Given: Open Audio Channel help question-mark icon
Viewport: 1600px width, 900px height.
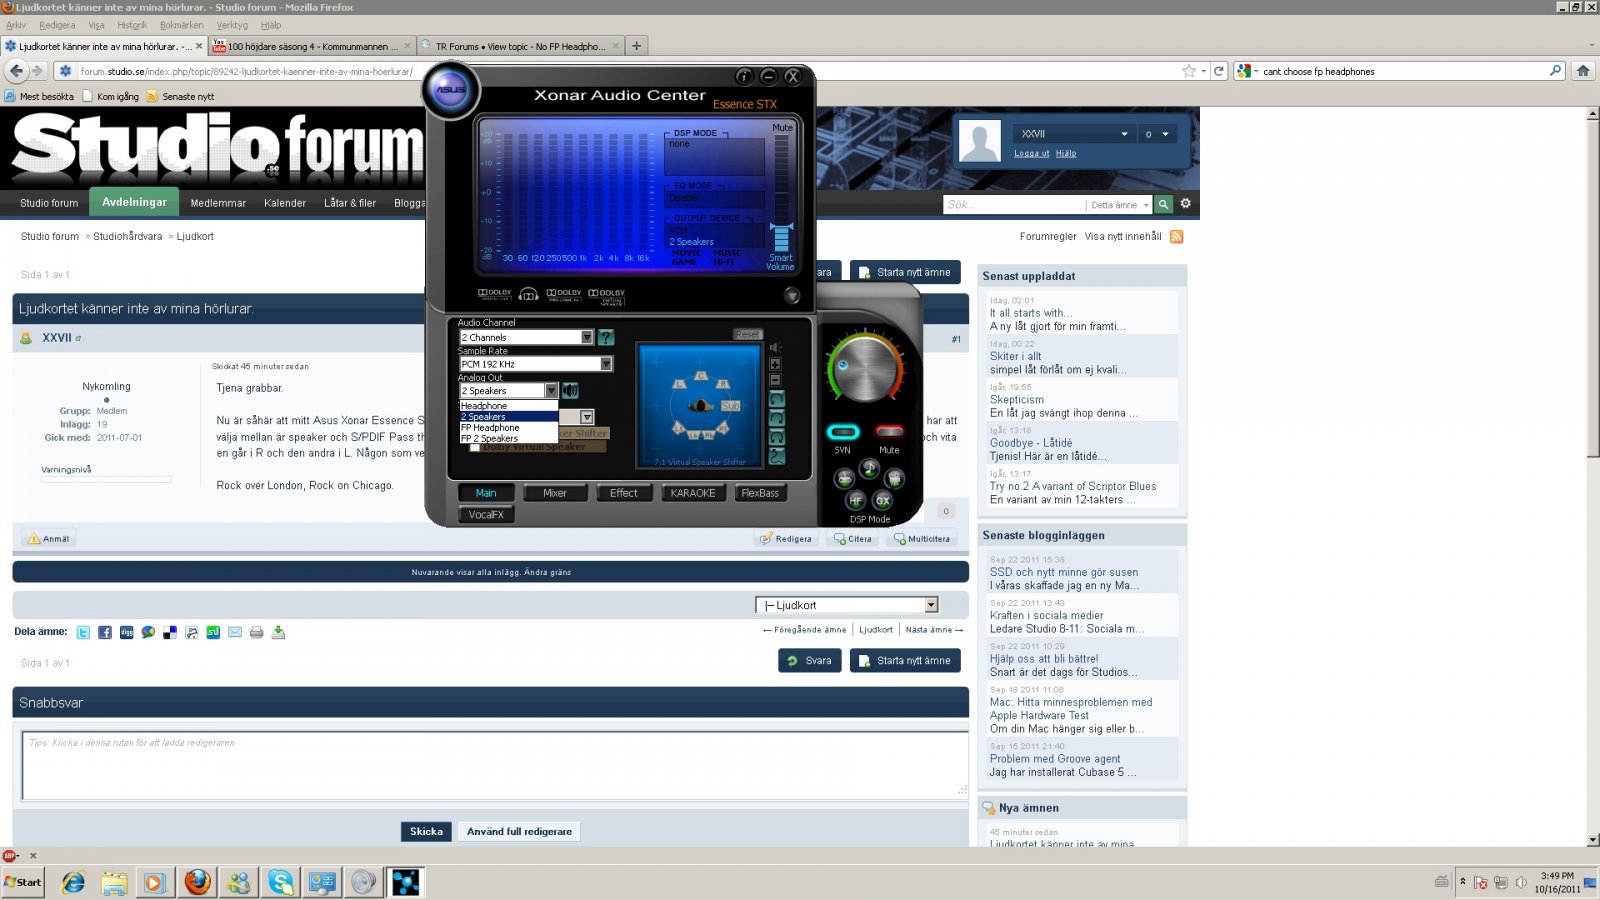Looking at the screenshot, I should 606,338.
